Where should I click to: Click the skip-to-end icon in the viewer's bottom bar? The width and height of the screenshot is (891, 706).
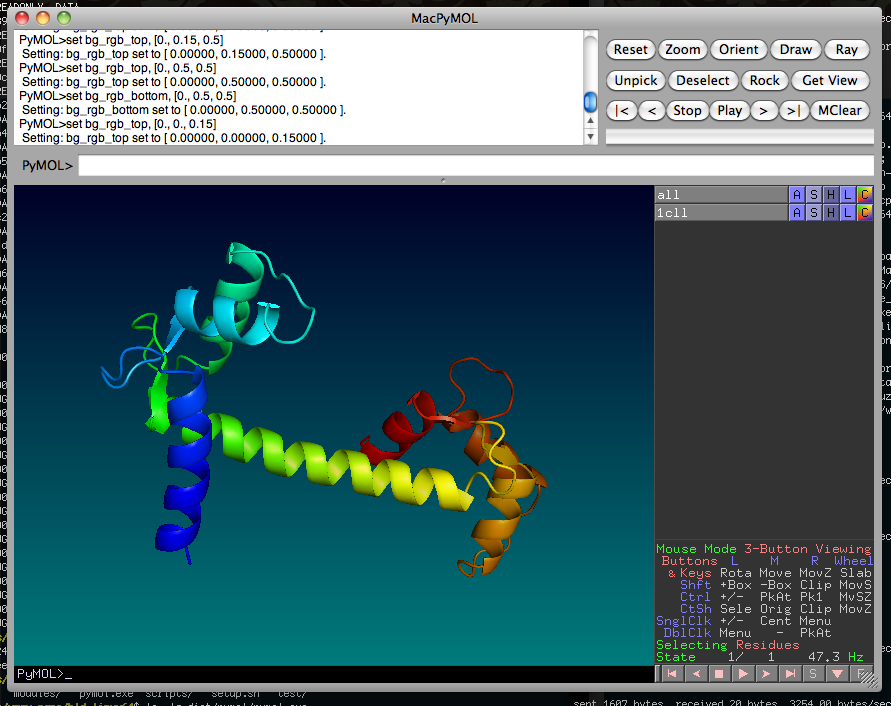pos(791,674)
